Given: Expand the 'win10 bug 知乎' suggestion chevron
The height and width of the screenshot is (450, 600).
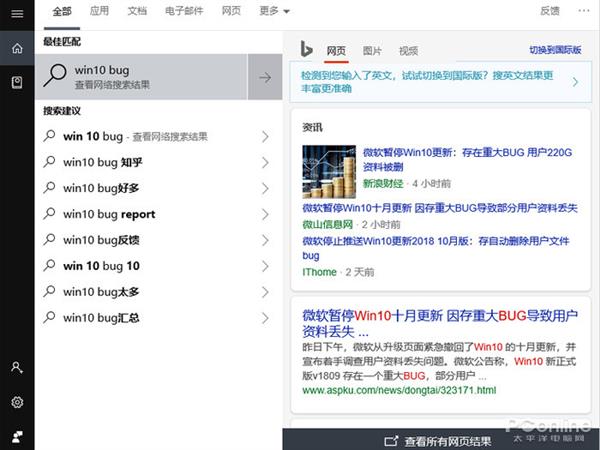Looking at the screenshot, I should point(265,162).
